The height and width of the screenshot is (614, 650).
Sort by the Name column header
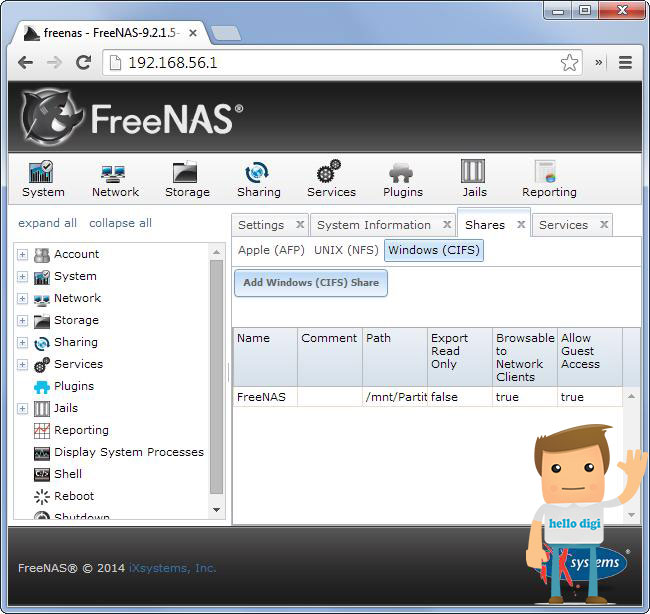click(x=265, y=357)
